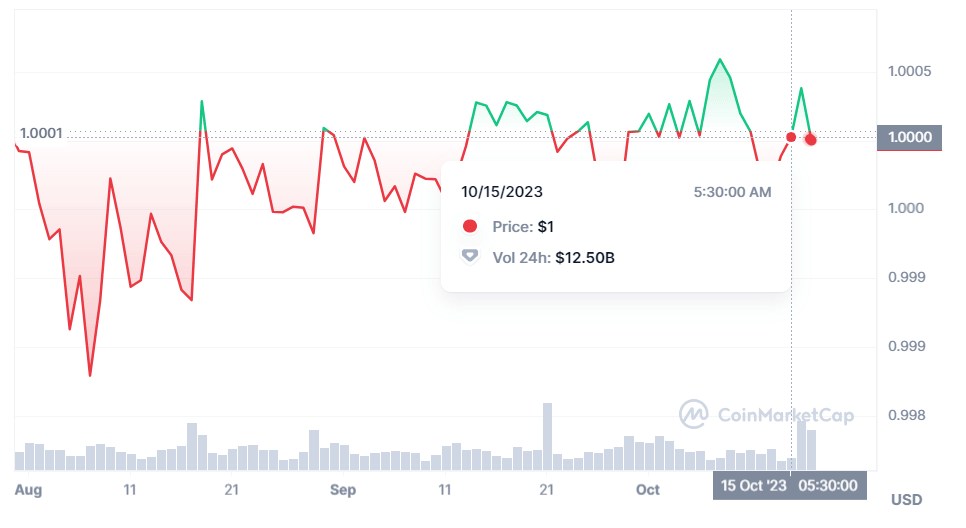Image resolution: width=966 pixels, height=528 pixels.
Task: Click the USD currency label
Action: [906, 499]
